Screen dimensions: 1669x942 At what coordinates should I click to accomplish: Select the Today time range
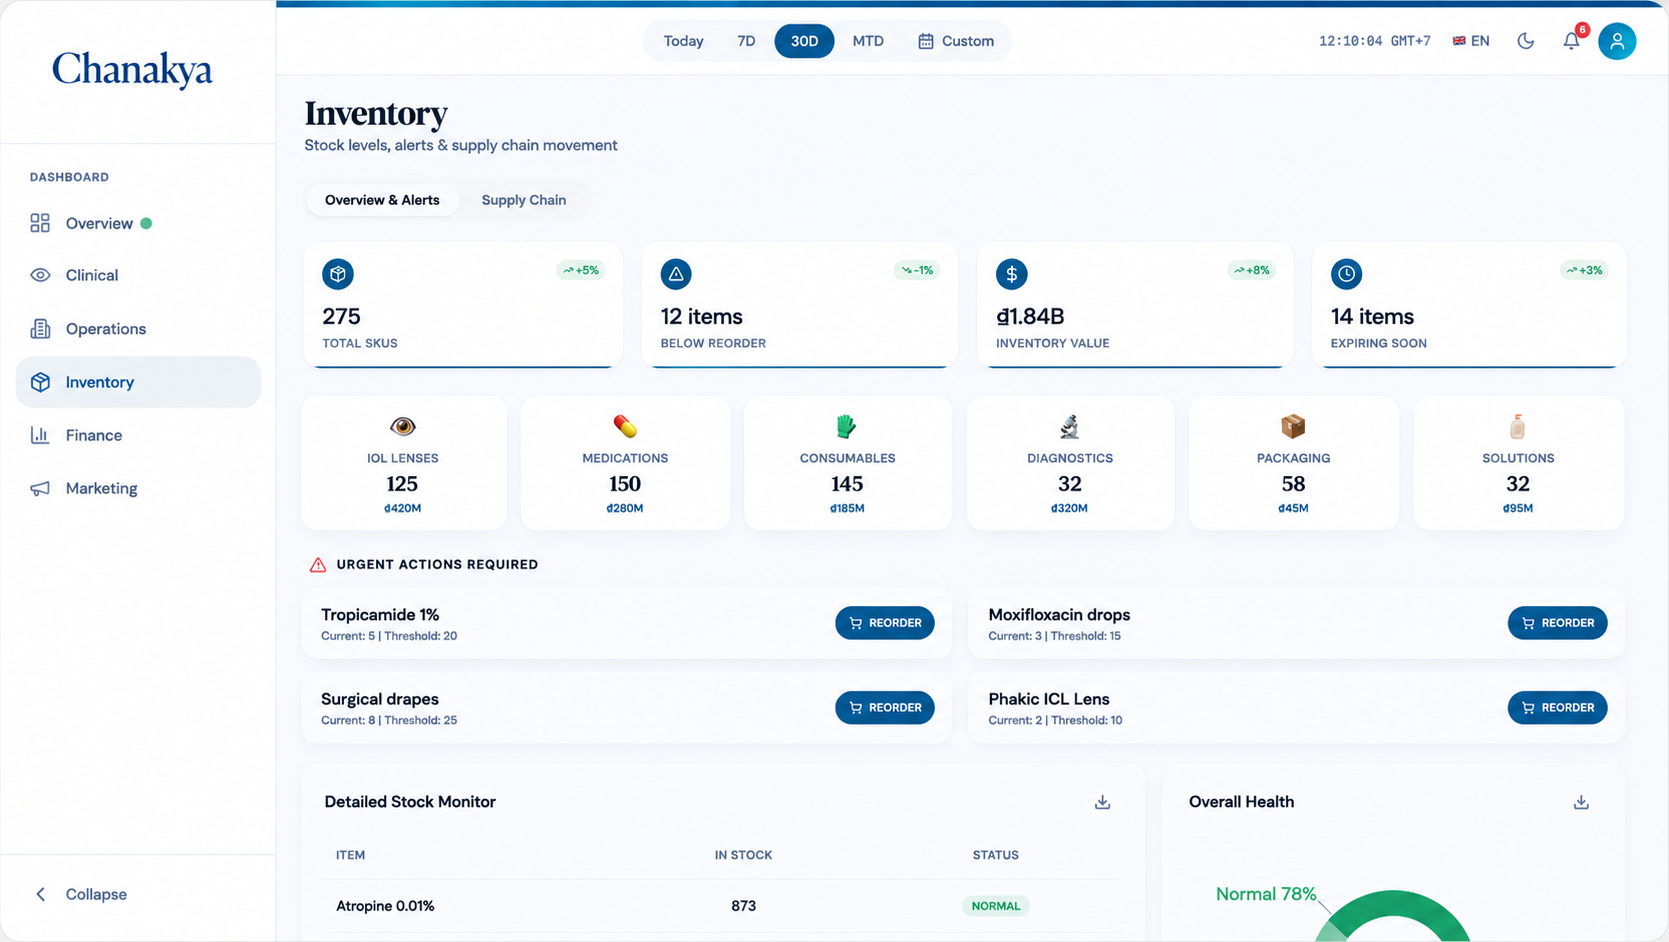click(x=683, y=41)
